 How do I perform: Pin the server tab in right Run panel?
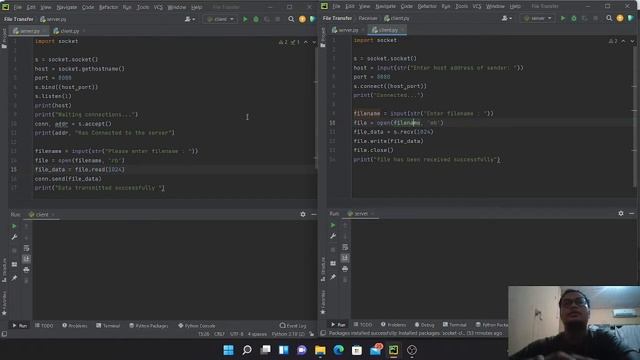(x=333, y=277)
